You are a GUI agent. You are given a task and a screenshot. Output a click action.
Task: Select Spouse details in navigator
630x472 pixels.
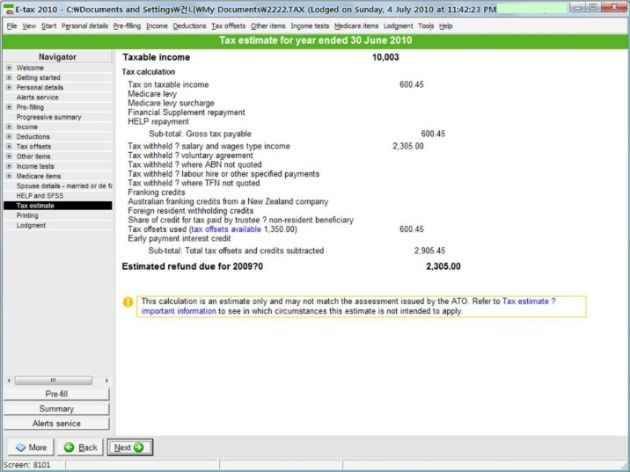[x=64, y=186]
